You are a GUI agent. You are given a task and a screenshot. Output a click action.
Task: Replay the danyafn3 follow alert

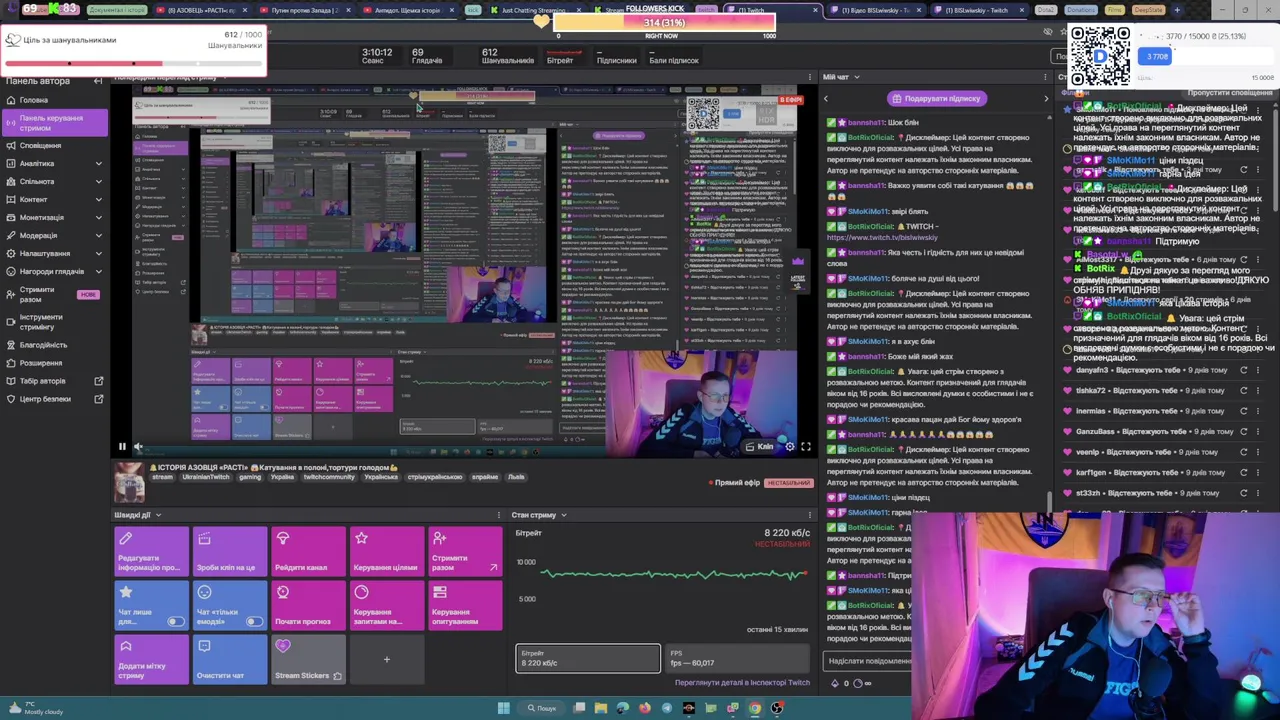point(1244,370)
